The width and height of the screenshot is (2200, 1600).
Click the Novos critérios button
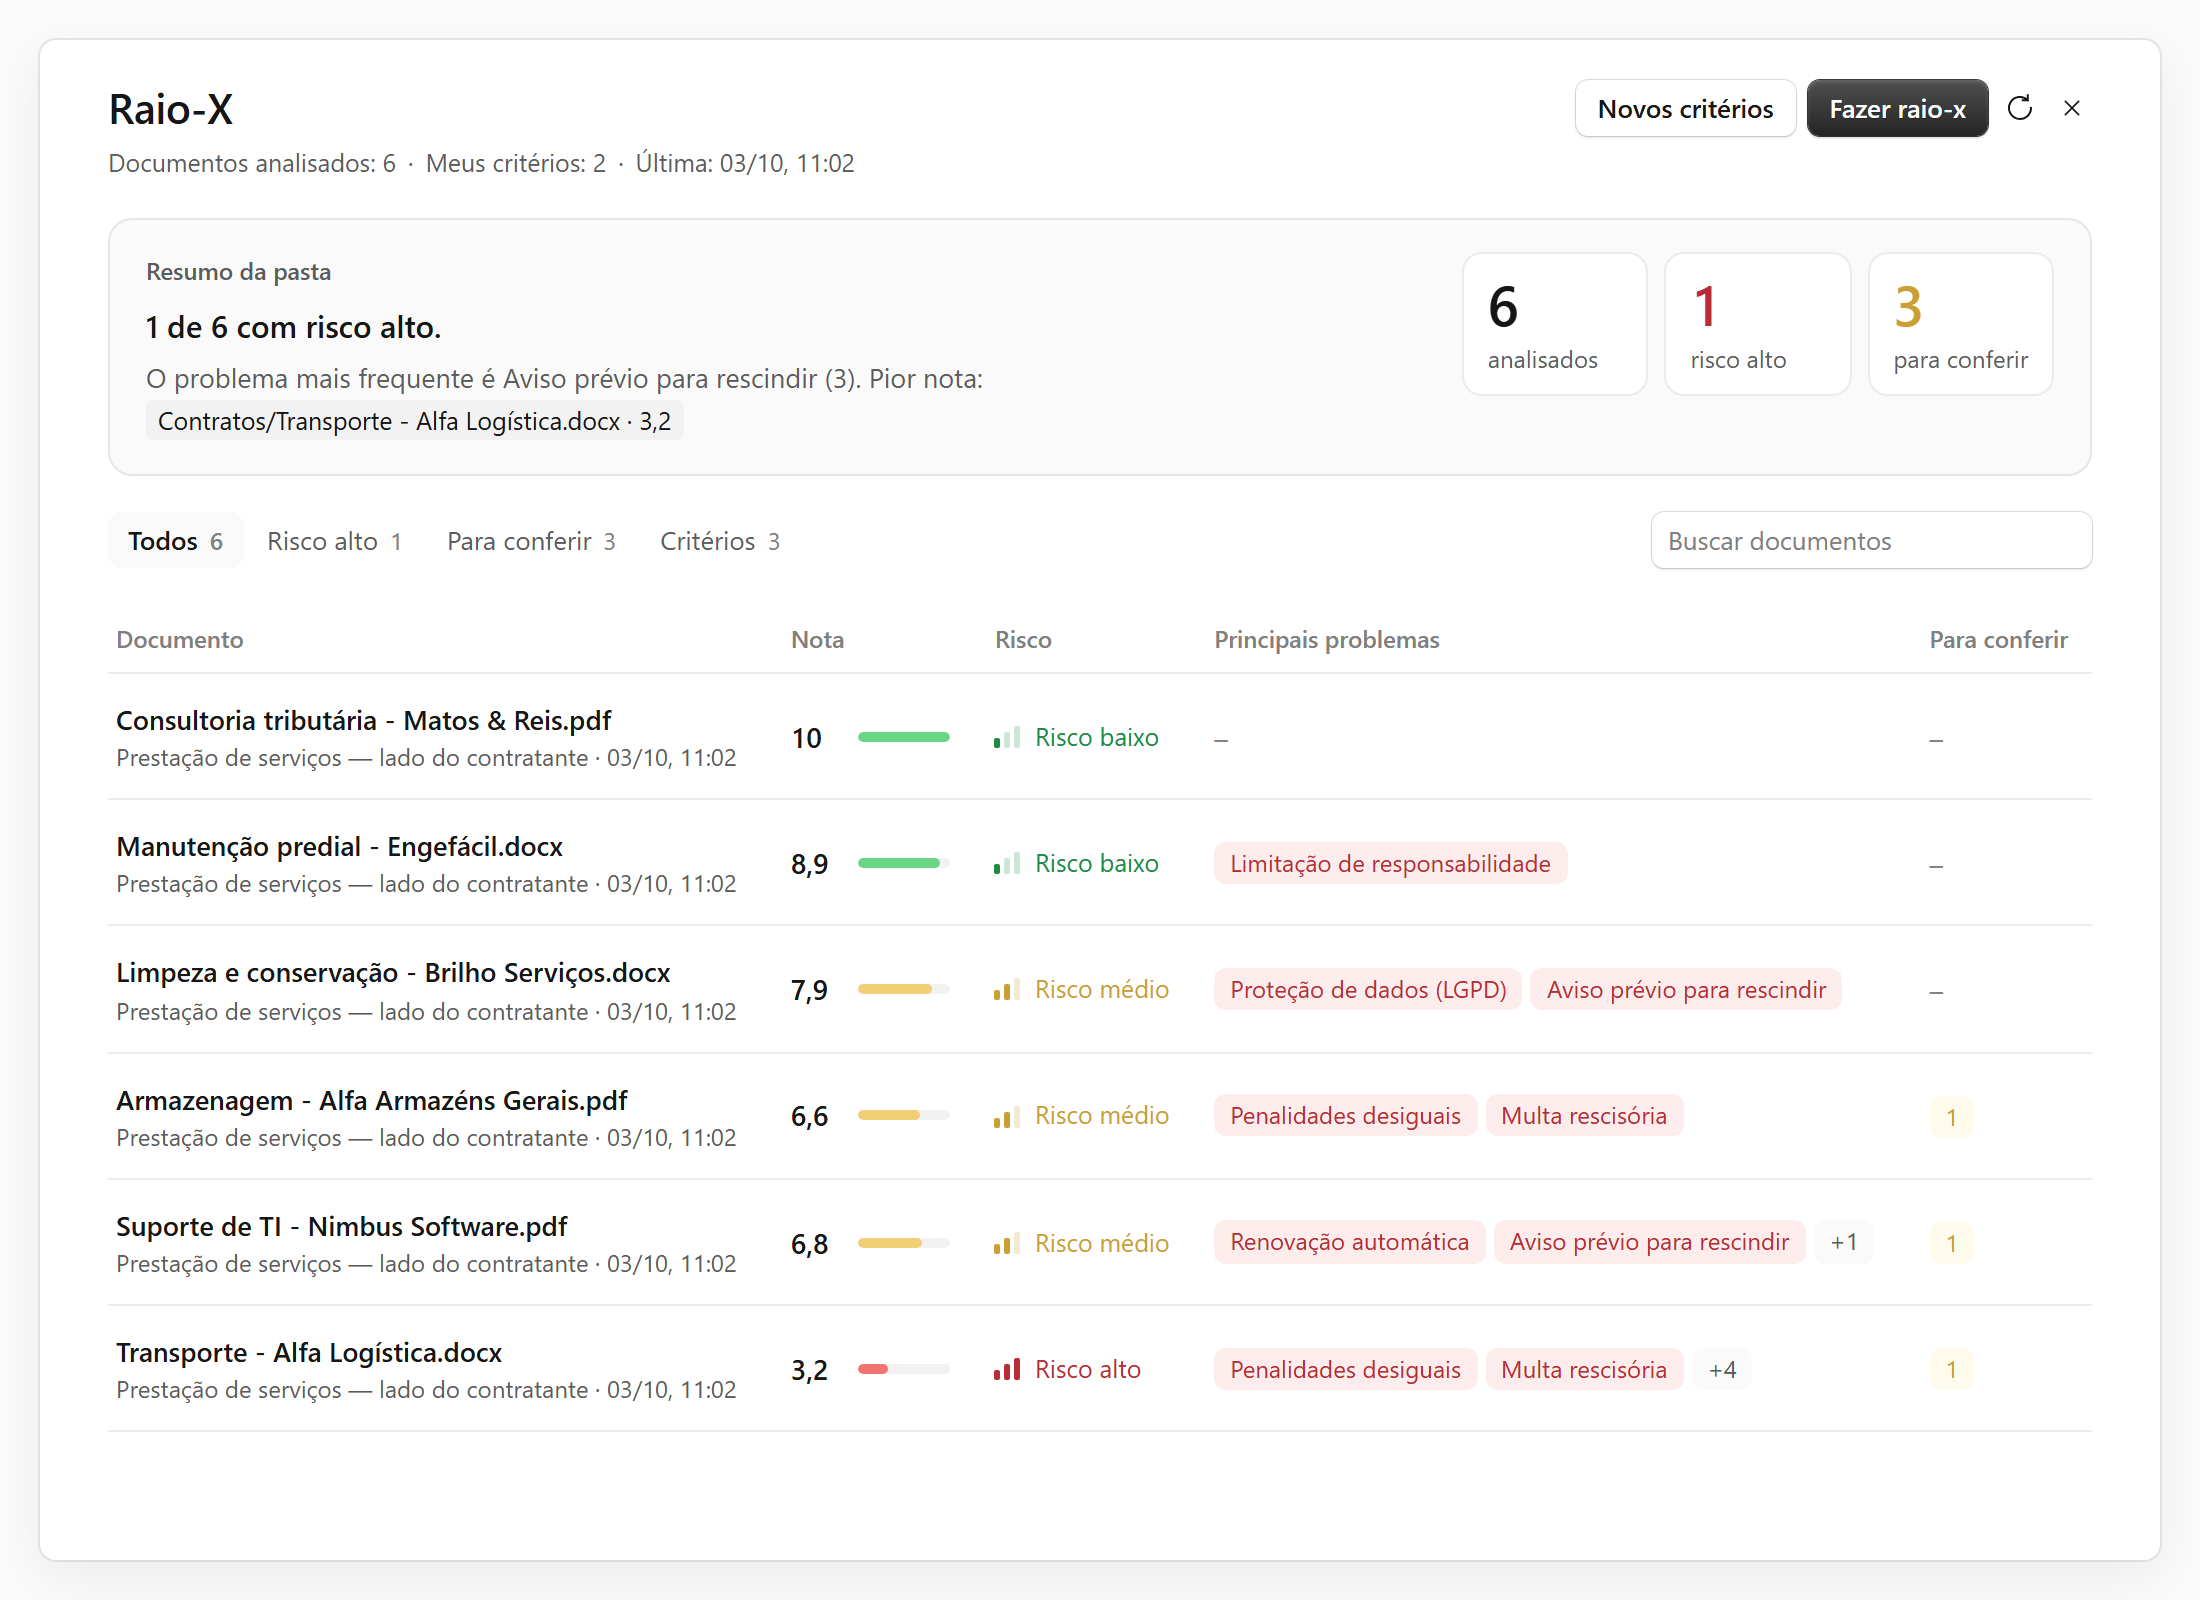coord(1685,108)
